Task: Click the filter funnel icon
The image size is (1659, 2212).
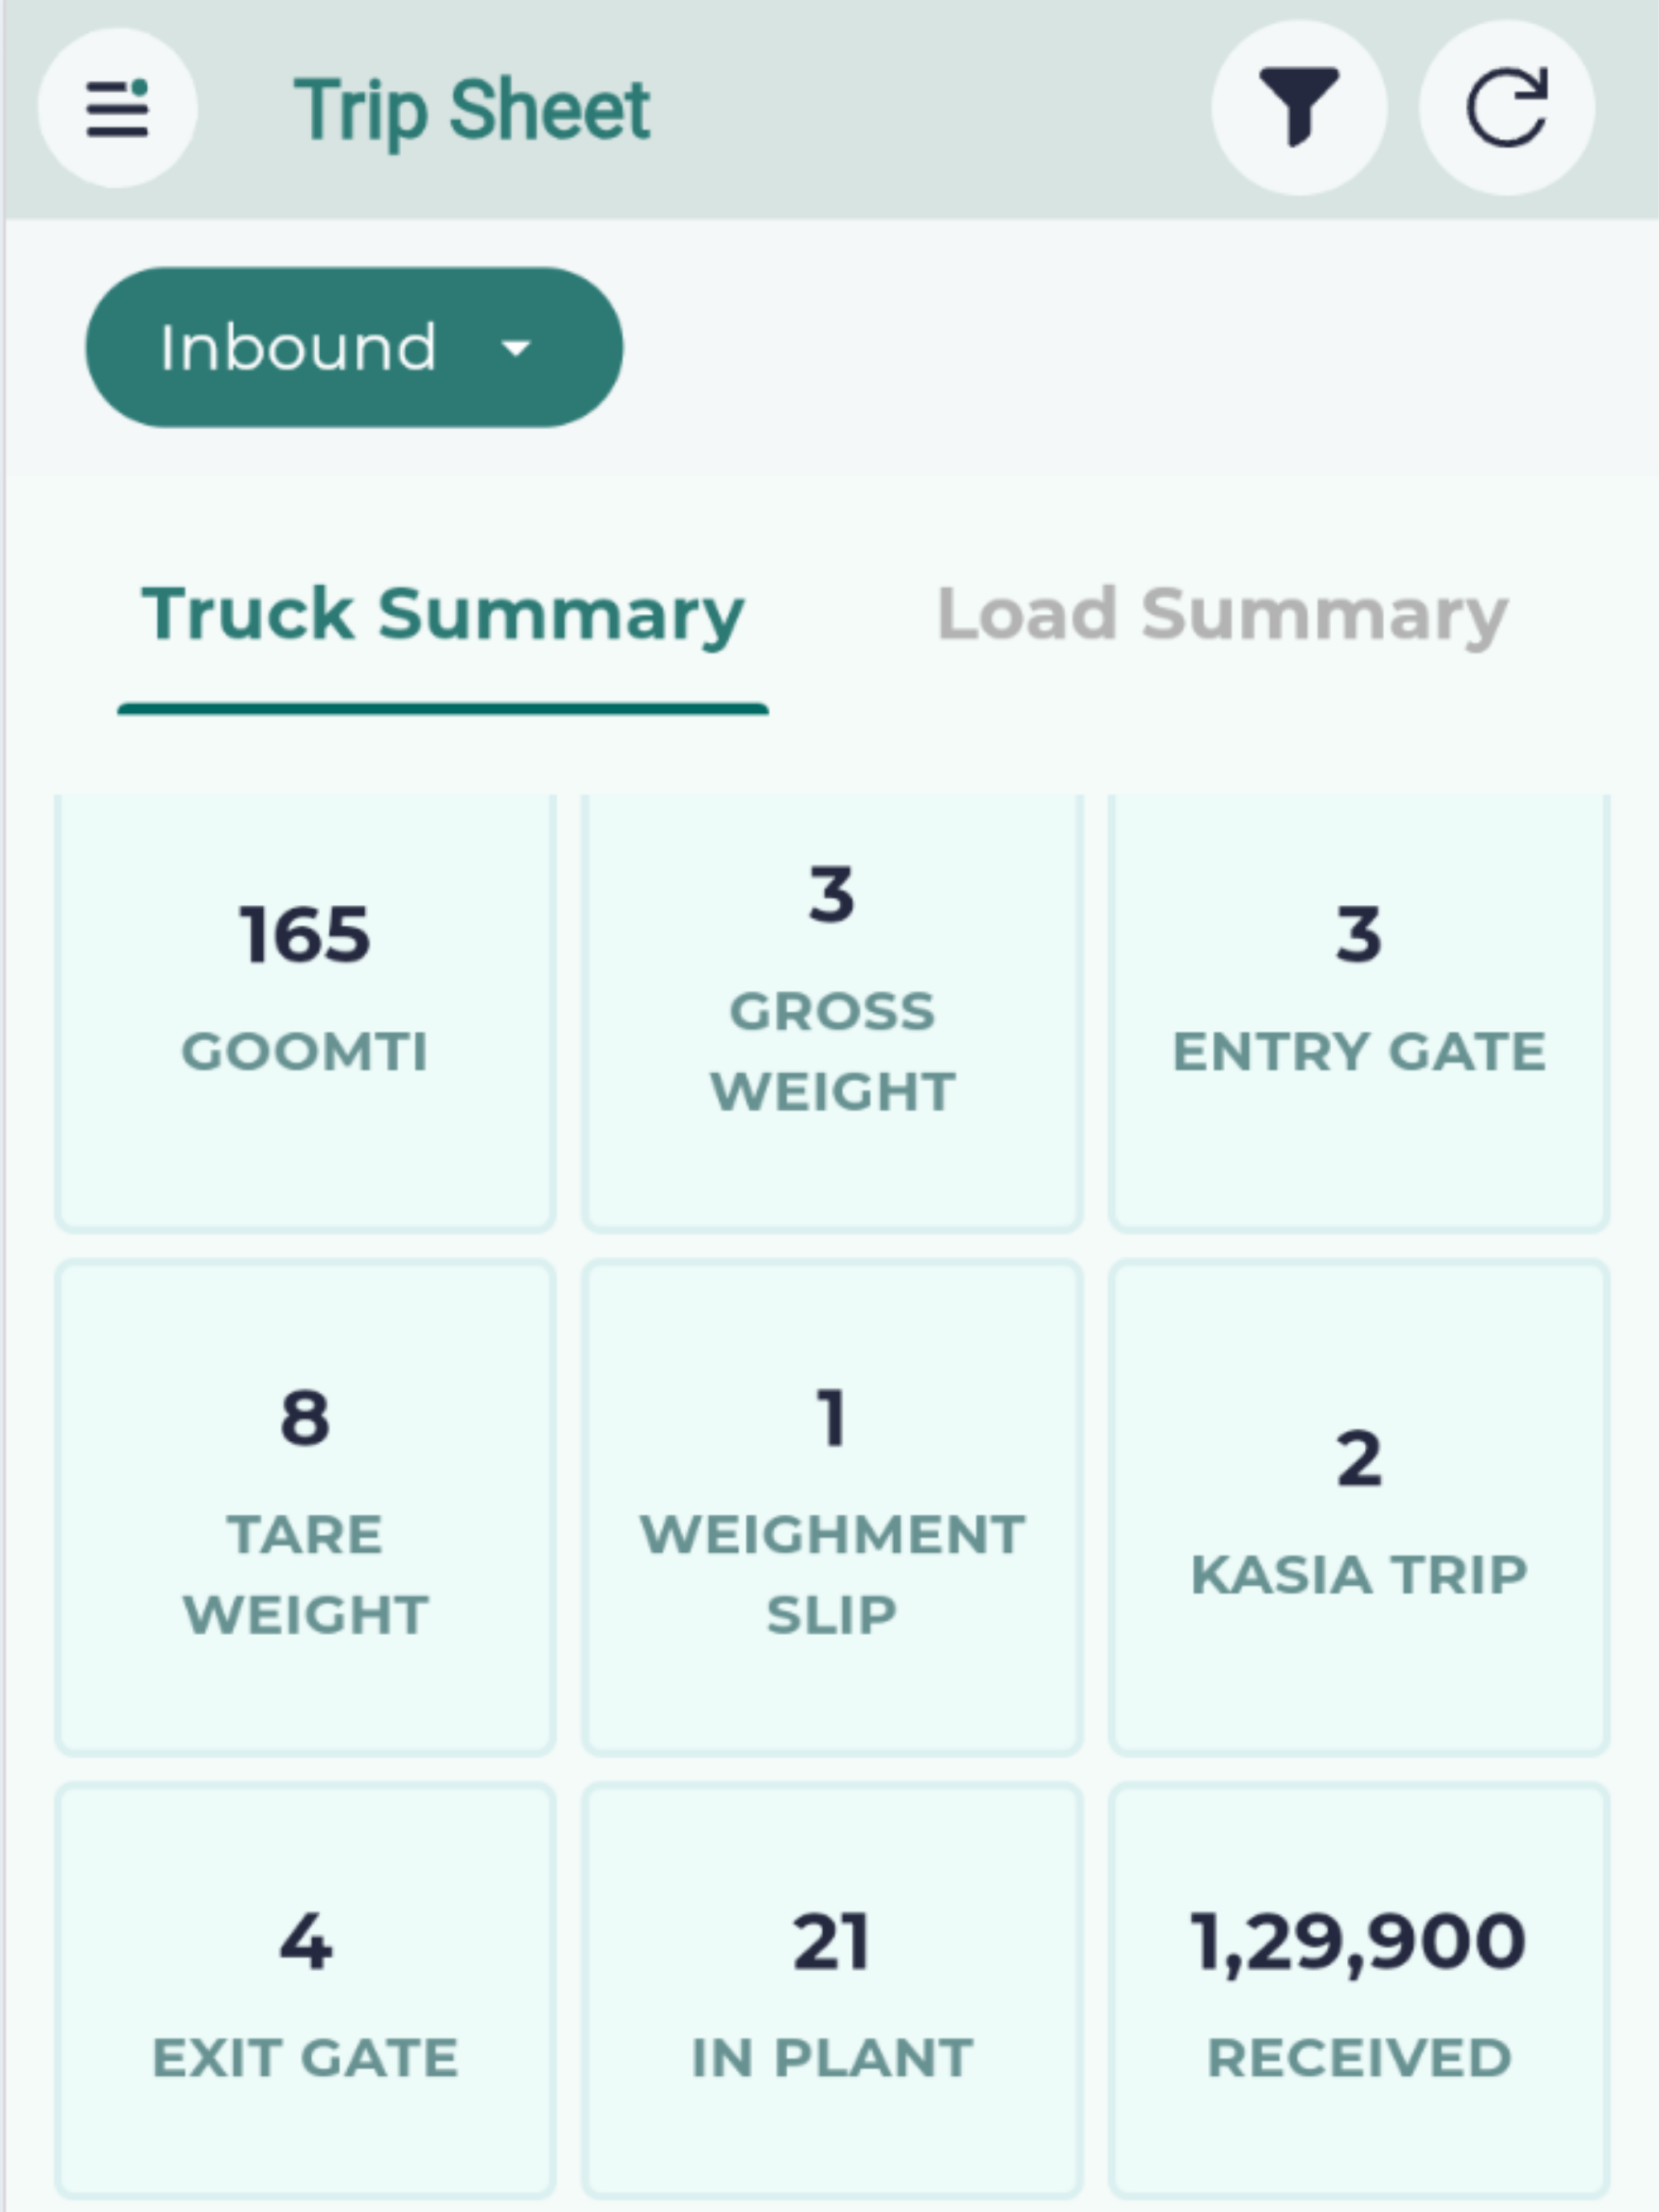Action: click(1299, 107)
